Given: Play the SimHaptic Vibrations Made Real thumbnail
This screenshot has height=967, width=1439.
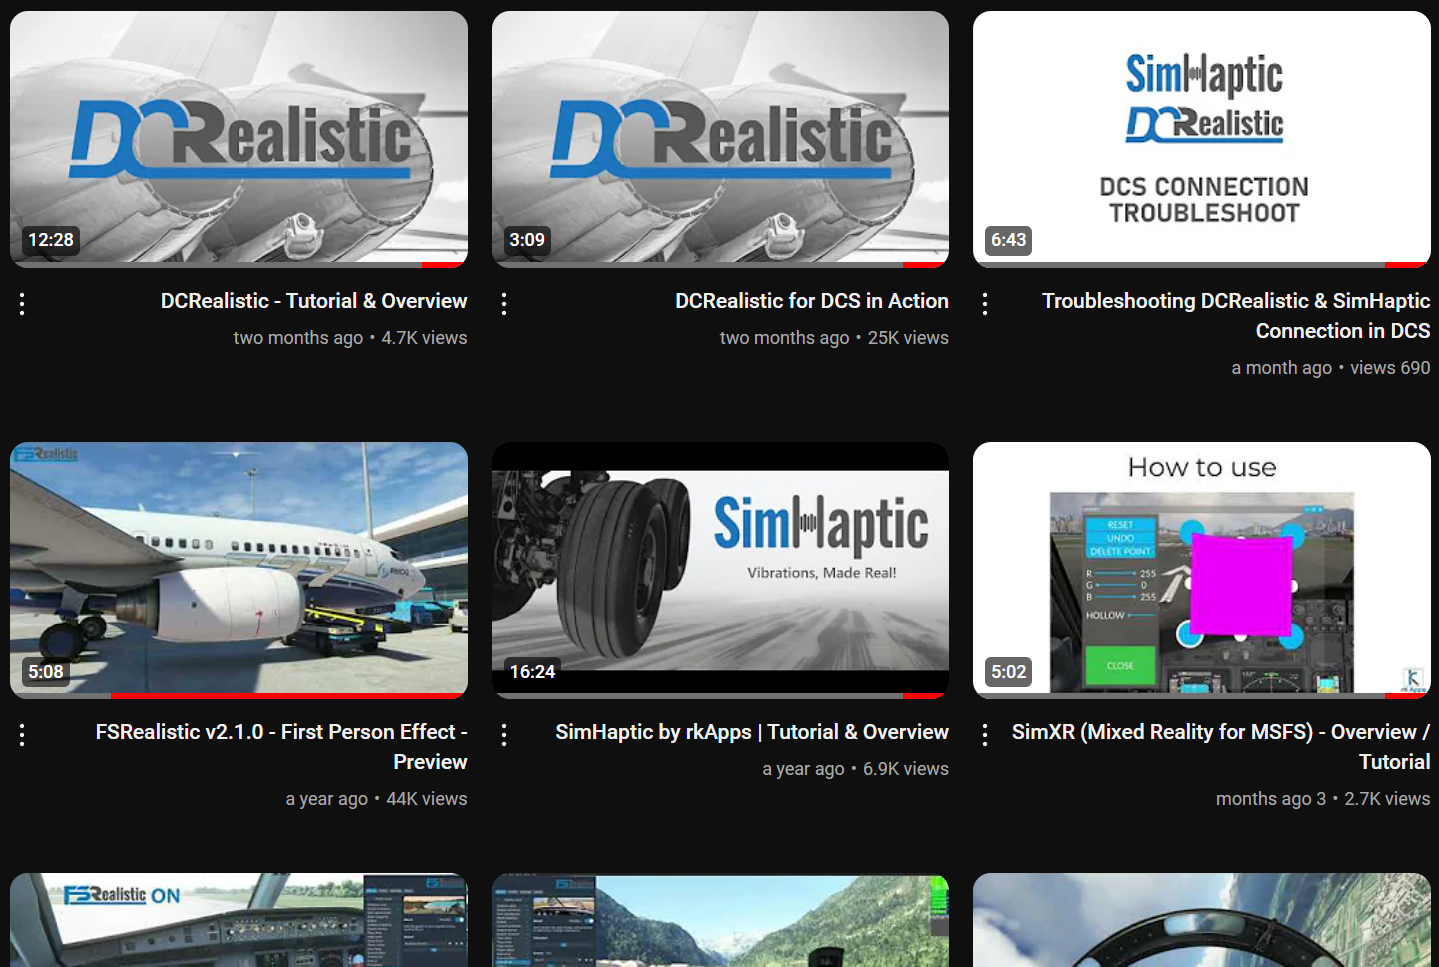Looking at the screenshot, I should (x=720, y=568).
